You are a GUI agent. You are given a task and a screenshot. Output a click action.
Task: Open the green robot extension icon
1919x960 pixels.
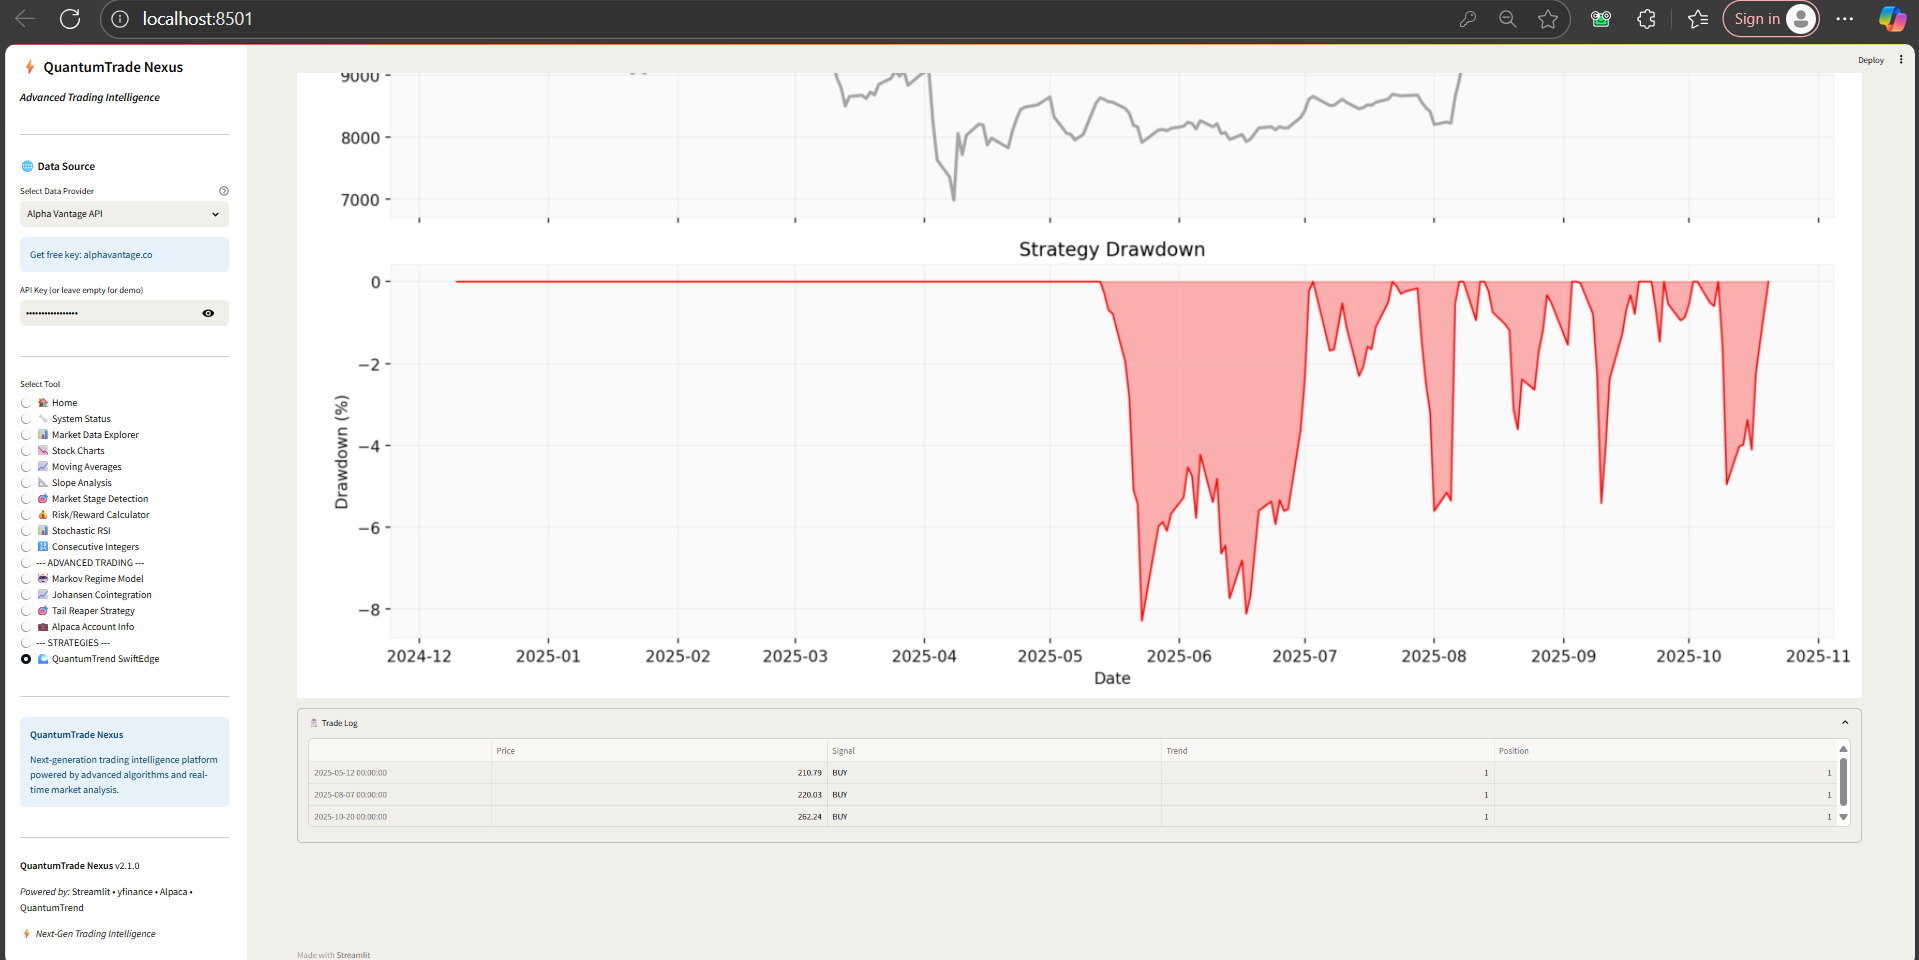(x=1601, y=19)
